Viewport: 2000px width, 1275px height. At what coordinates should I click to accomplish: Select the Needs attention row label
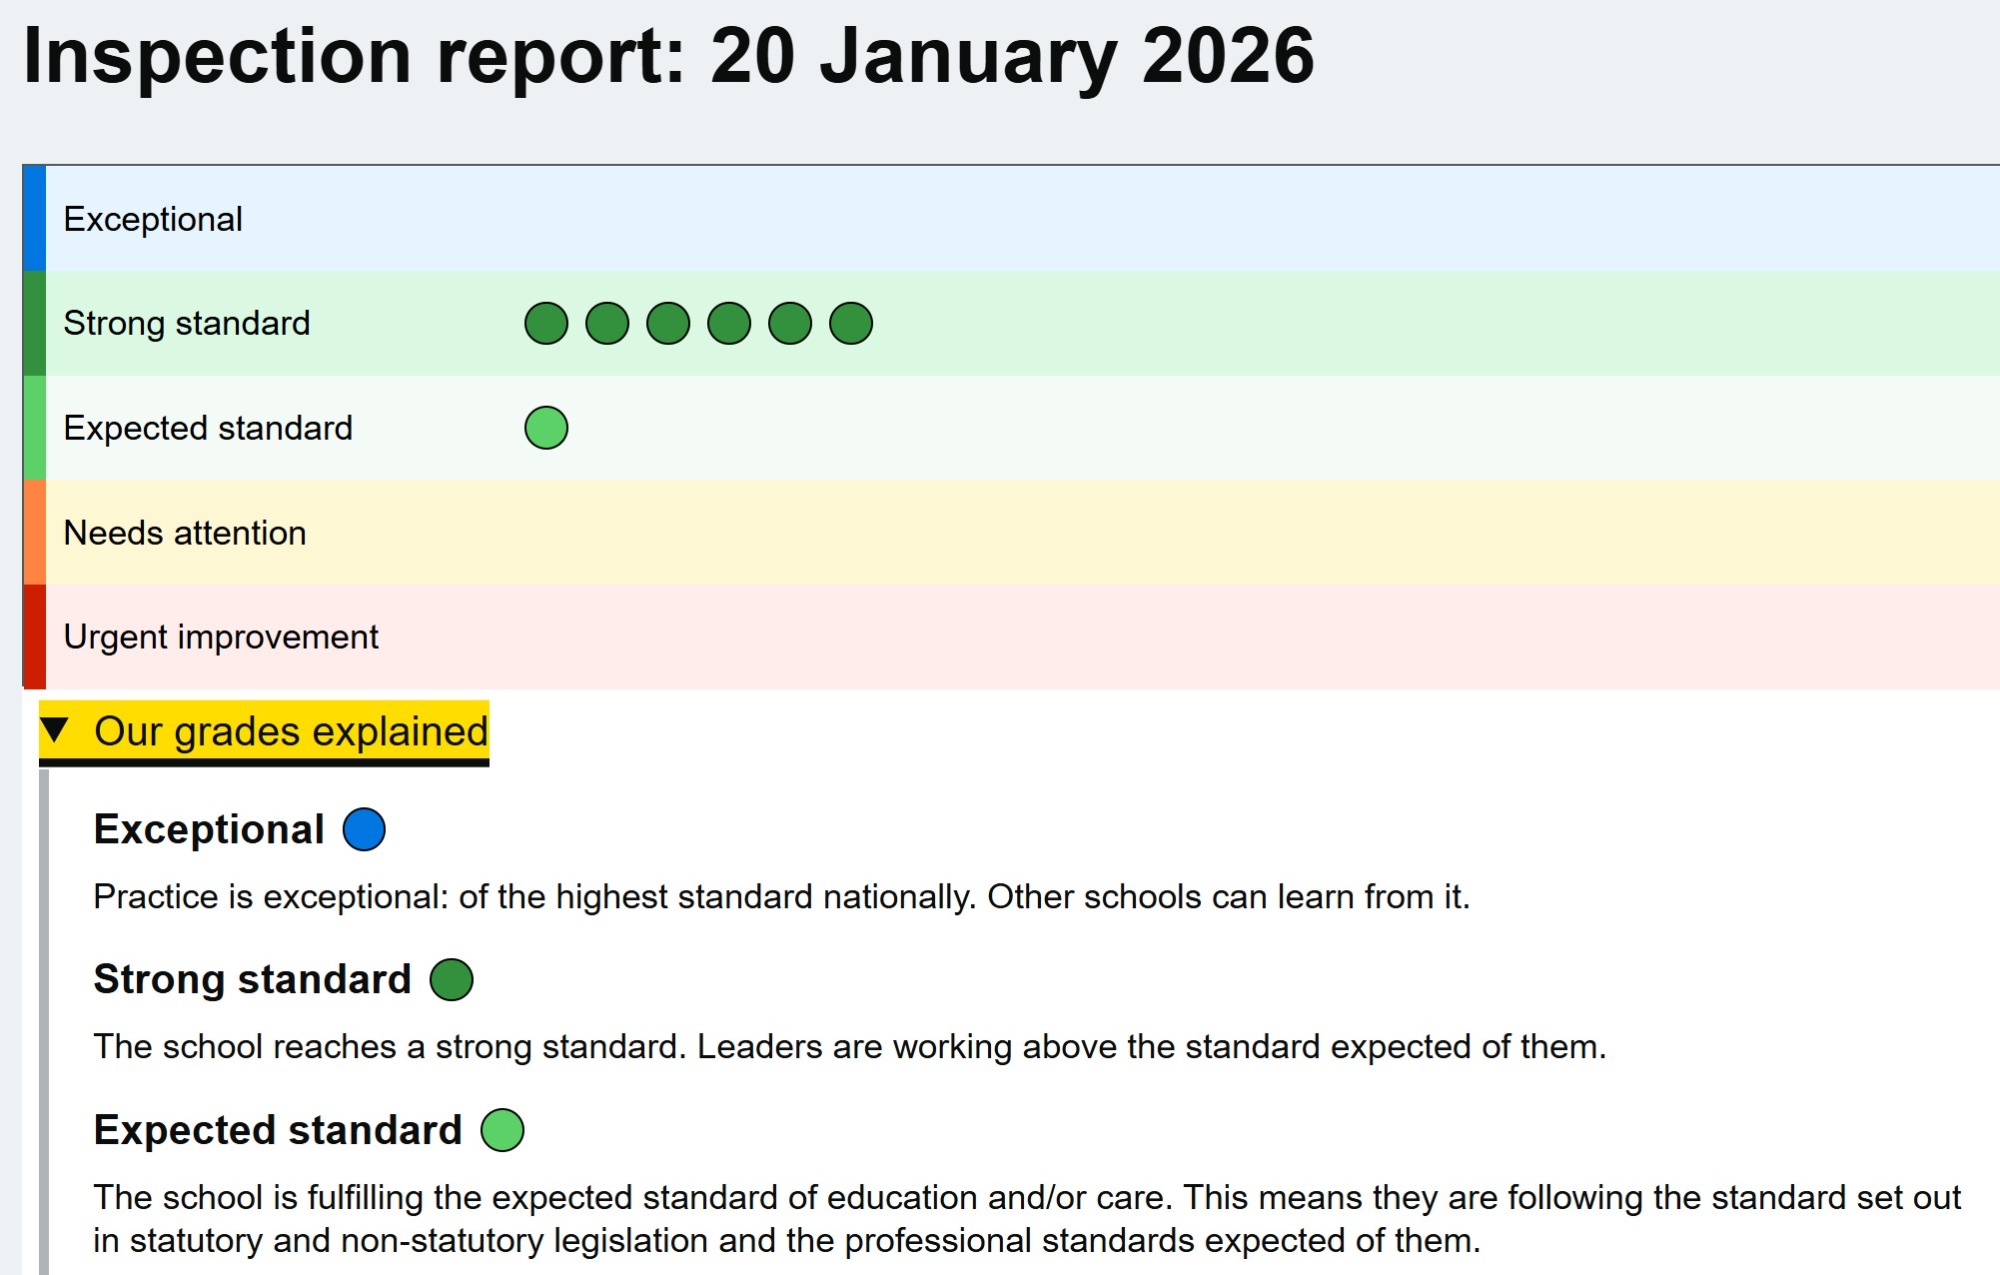[185, 533]
